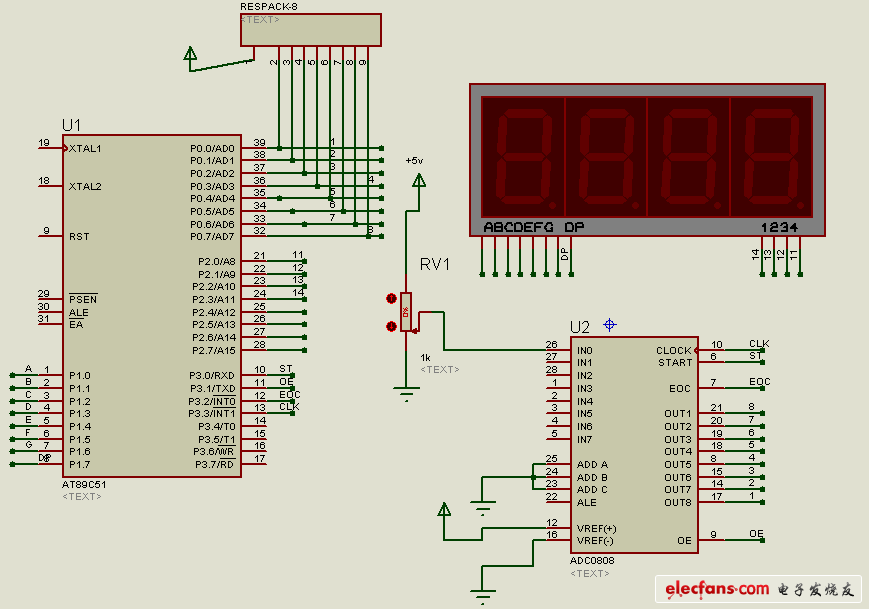
Task: Click the P2.0/A8 pin label
Action: (217, 262)
